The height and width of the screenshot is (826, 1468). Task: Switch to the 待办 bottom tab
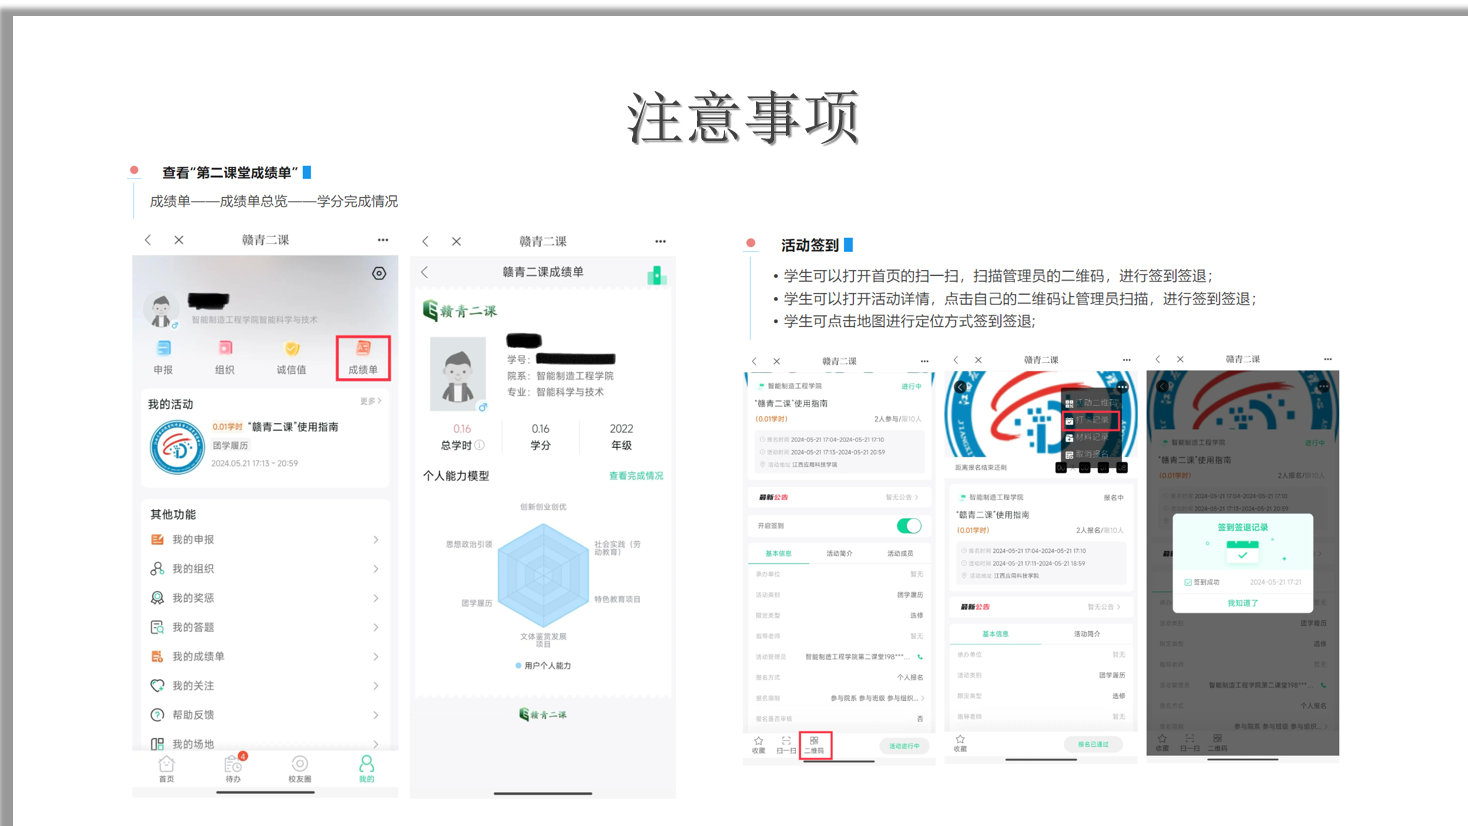click(233, 768)
